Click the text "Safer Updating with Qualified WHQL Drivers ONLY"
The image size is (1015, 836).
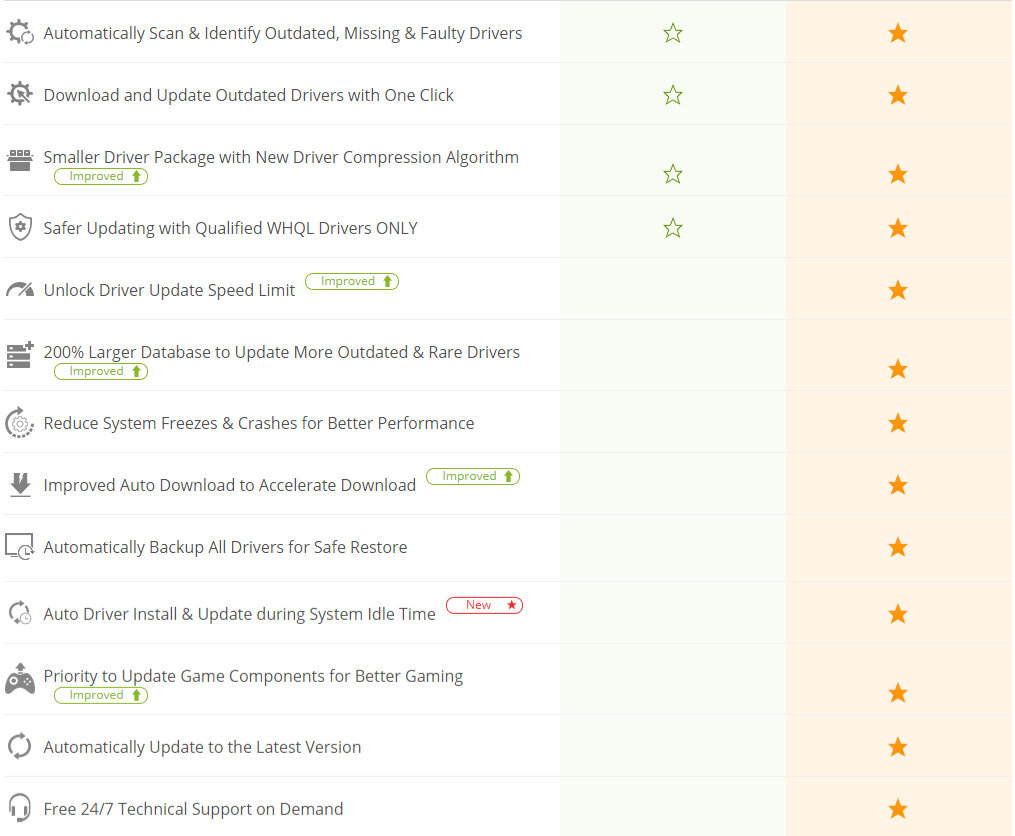tap(230, 228)
